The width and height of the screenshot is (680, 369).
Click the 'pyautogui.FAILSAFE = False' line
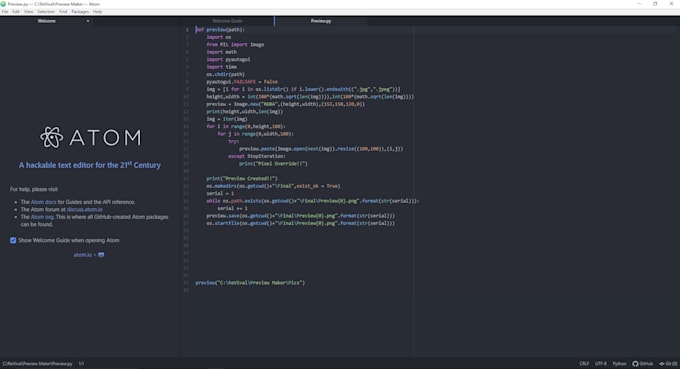(242, 82)
